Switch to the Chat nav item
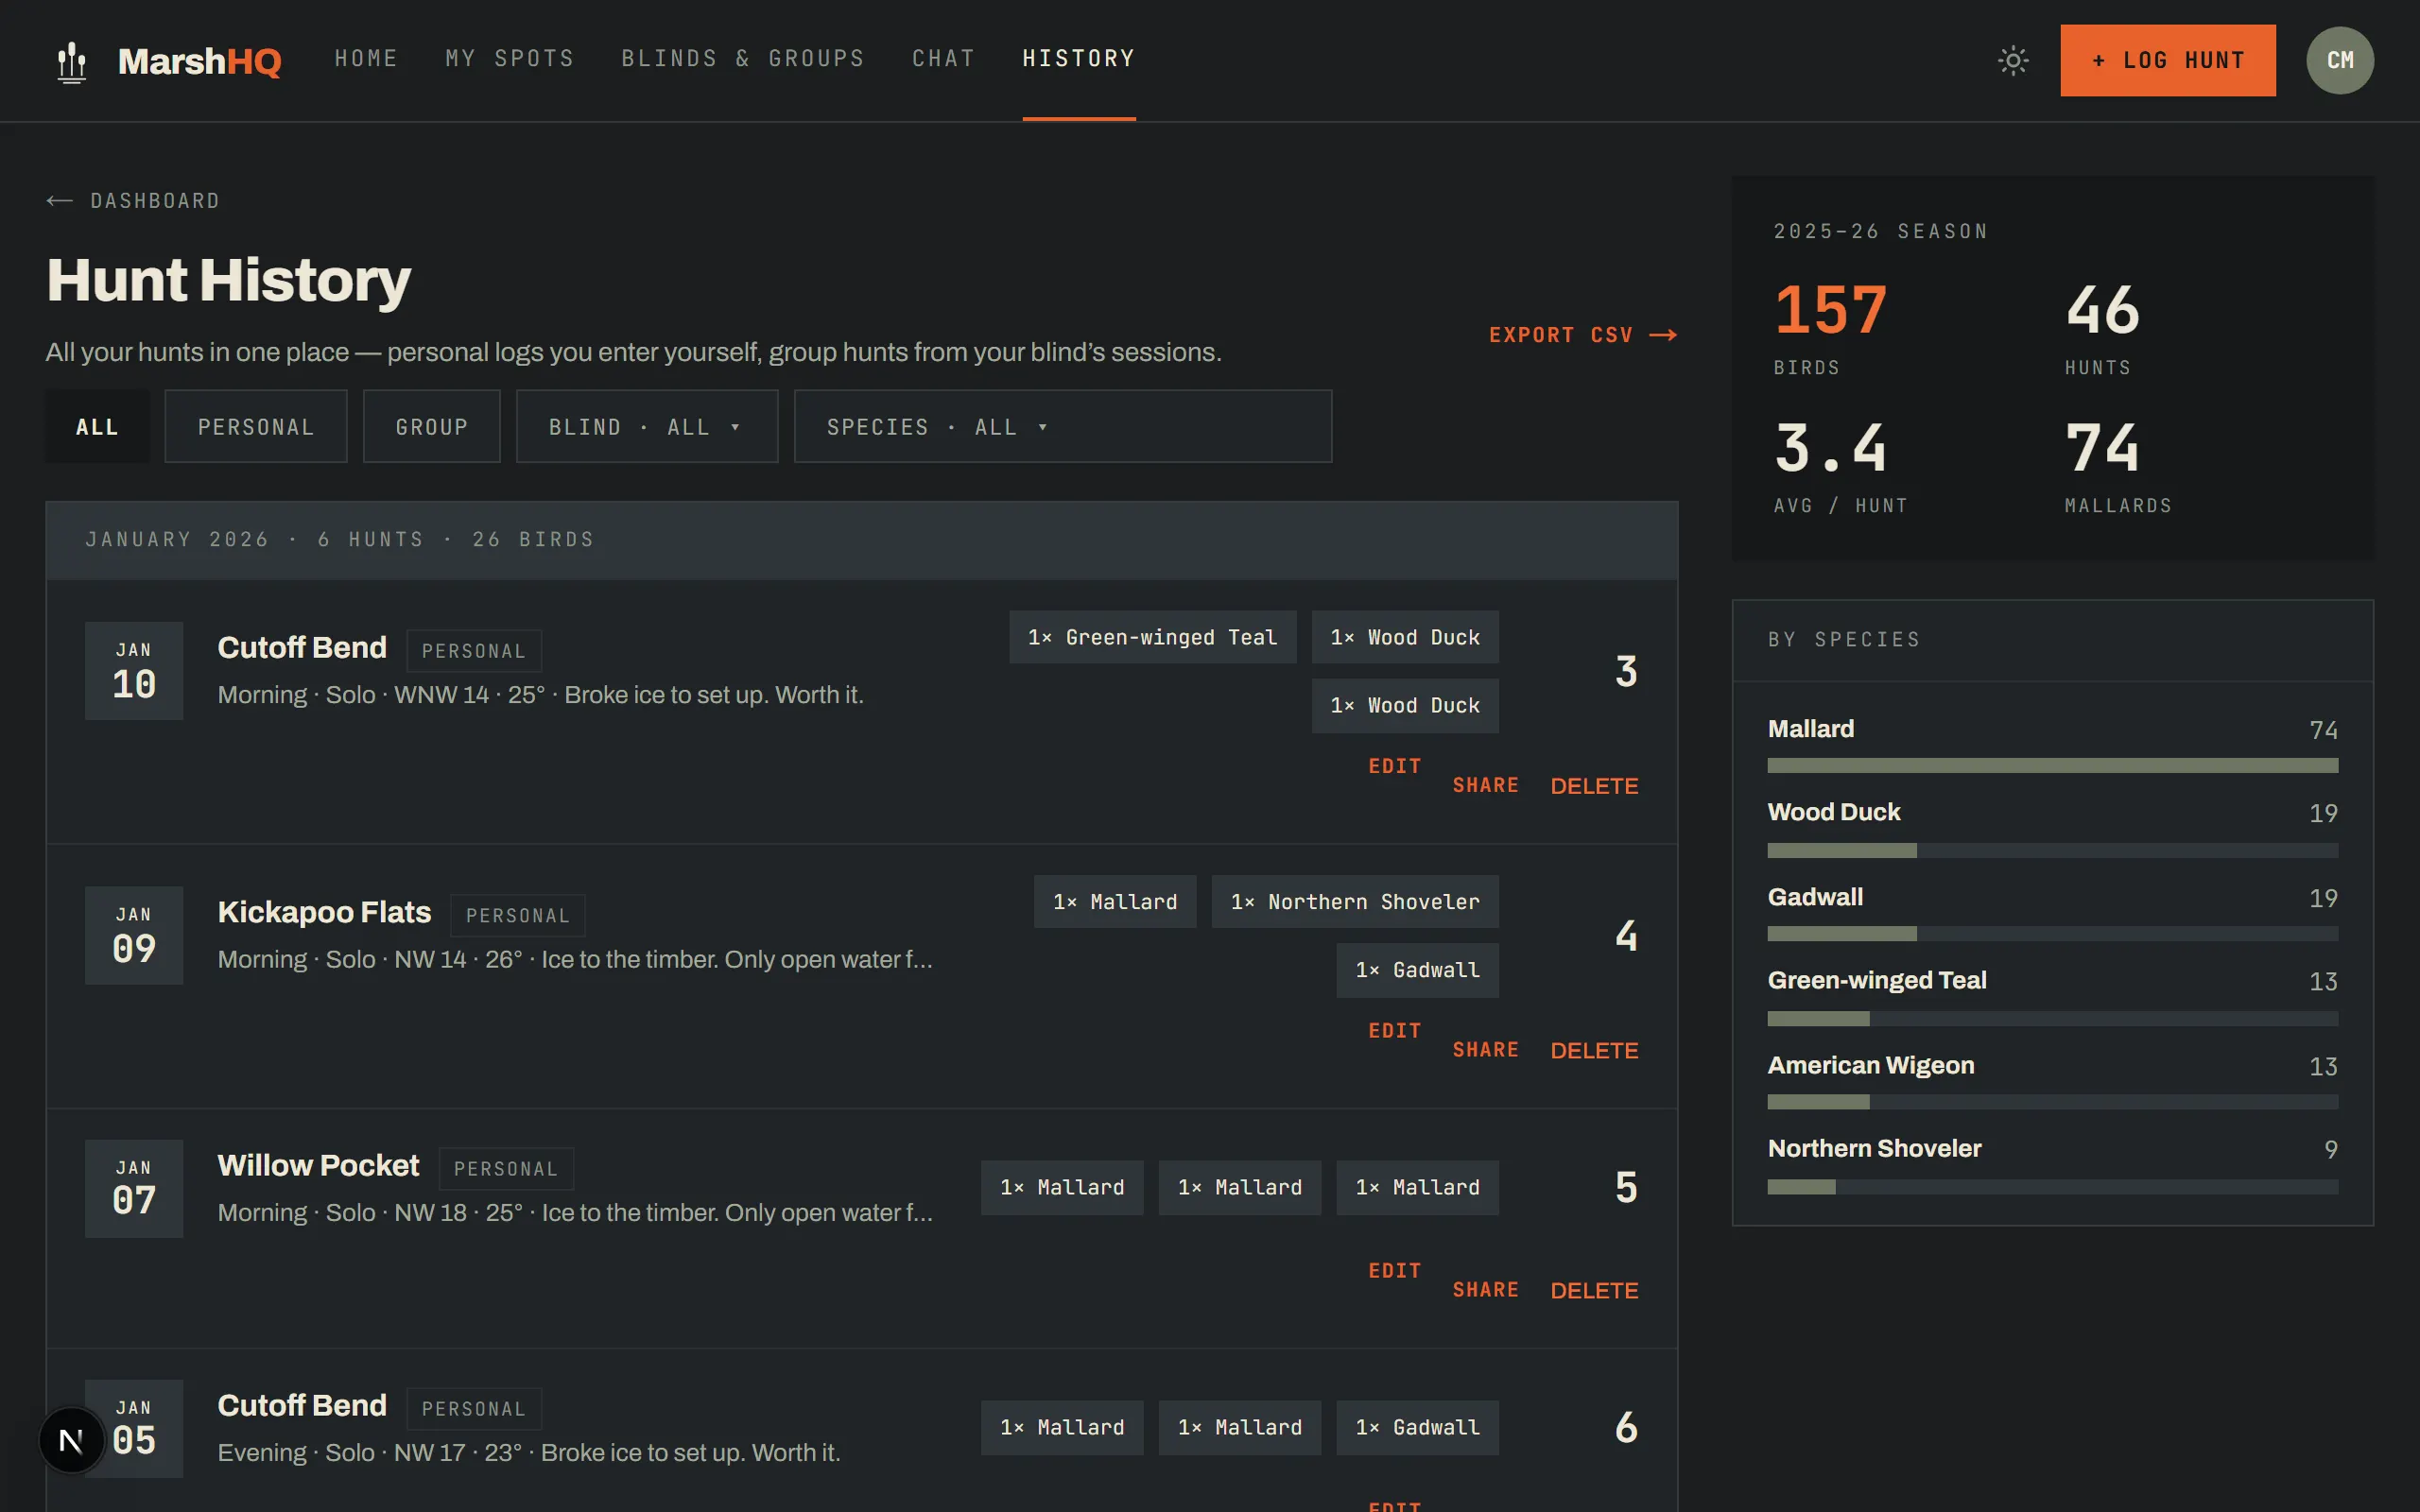This screenshot has width=2420, height=1512. [x=943, y=59]
